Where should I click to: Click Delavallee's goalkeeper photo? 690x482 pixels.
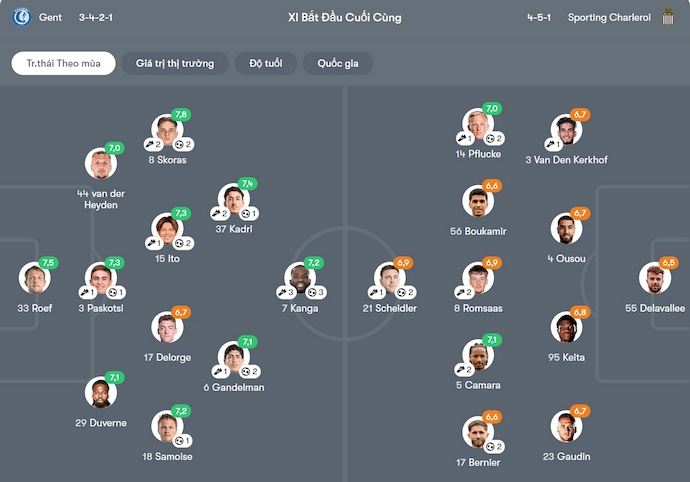click(x=655, y=279)
